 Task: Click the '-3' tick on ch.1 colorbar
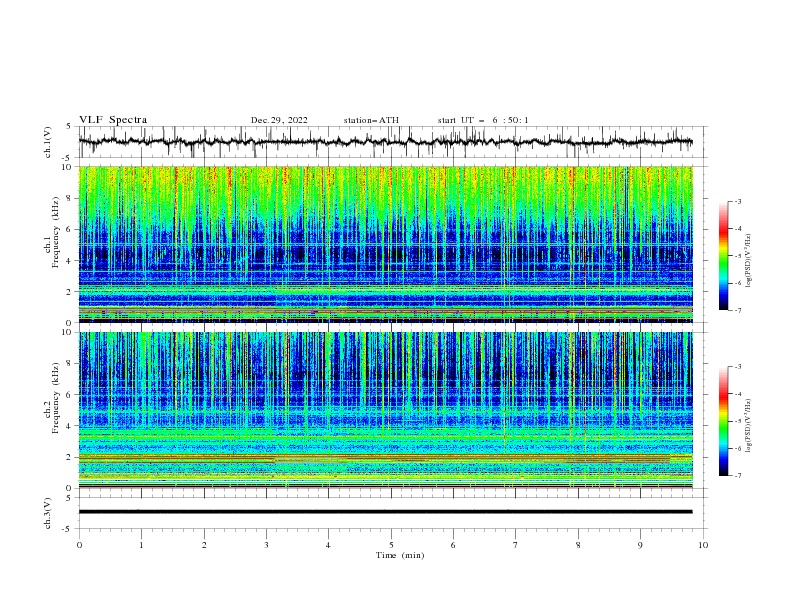pyautogui.click(x=738, y=201)
